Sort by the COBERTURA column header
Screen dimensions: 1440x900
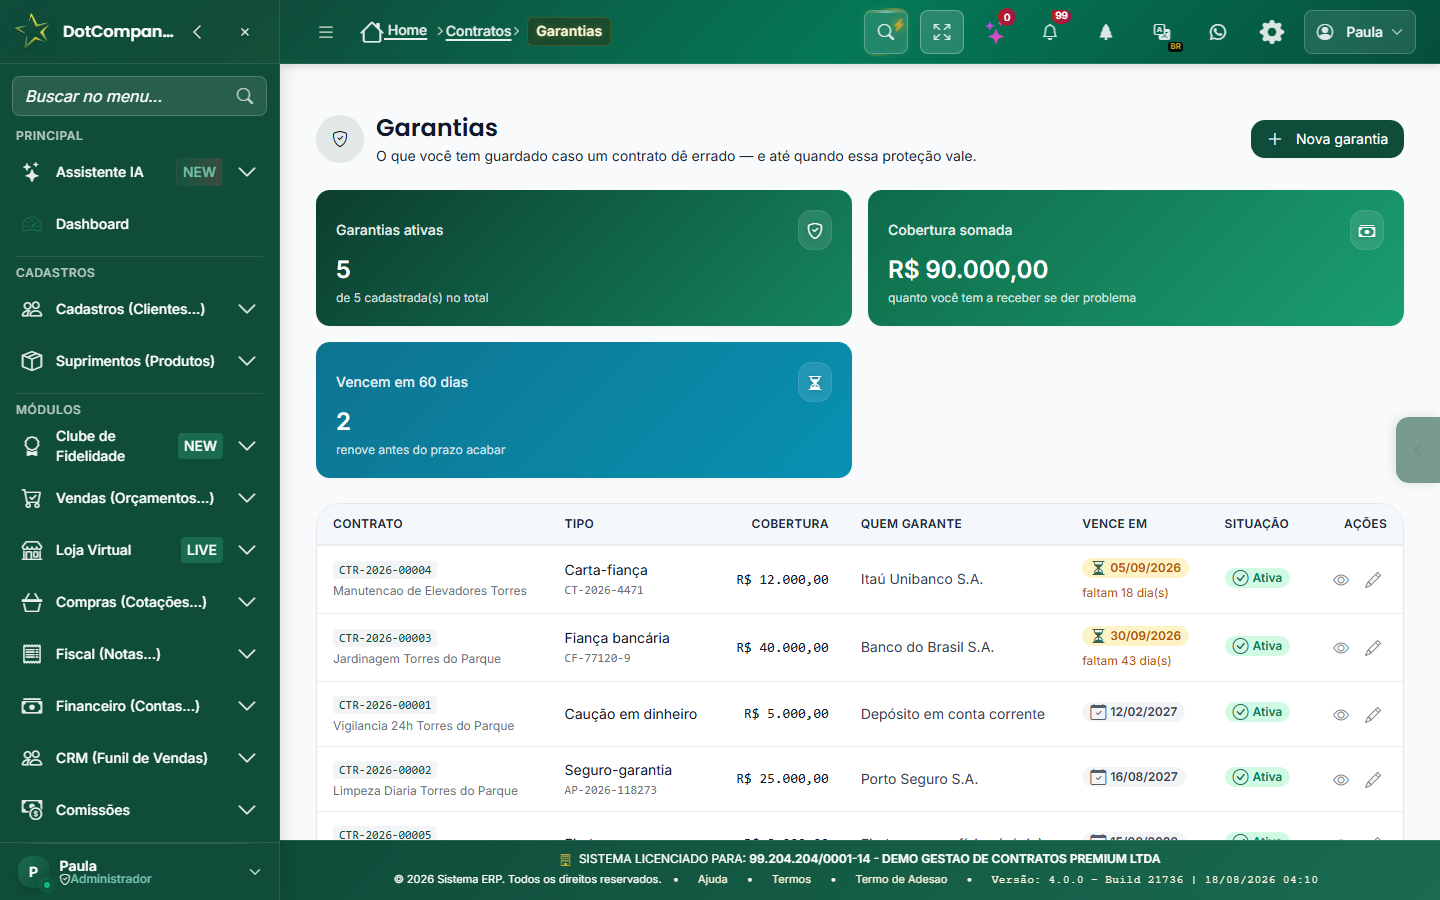click(x=790, y=524)
